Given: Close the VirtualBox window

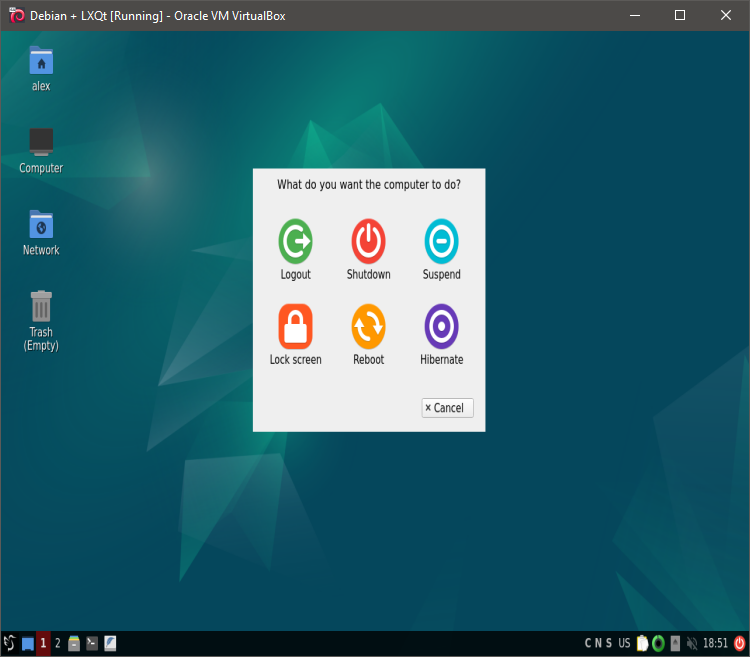Looking at the screenshot, I should coord(726,15).
